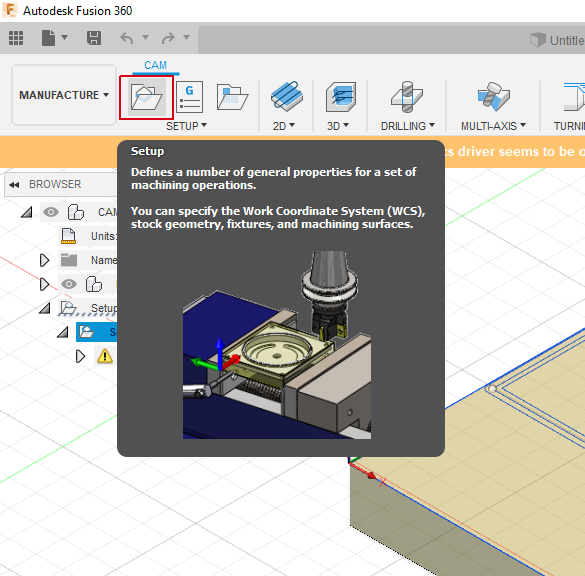Open the 2D menu dropdown
Viewport: 585px width, 576px height.
(284, 126)
